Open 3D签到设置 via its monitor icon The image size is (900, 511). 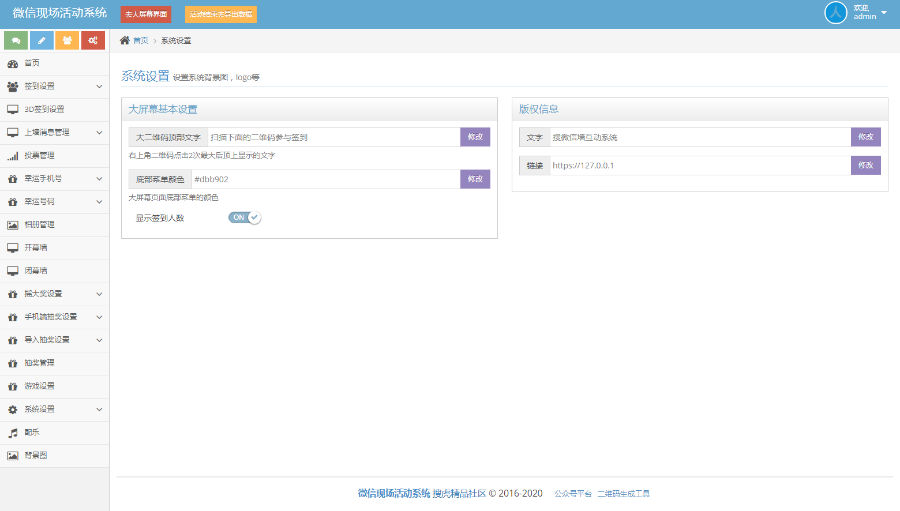pos(13,109)
